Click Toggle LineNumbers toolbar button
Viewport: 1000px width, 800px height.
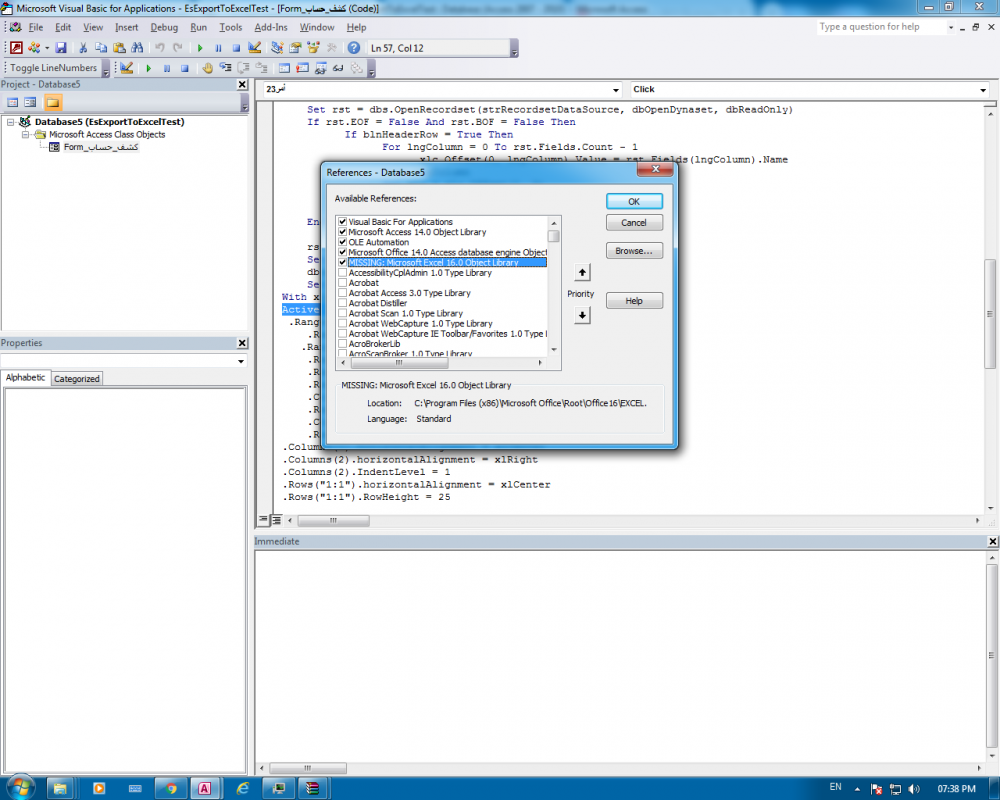coord(54,68)
